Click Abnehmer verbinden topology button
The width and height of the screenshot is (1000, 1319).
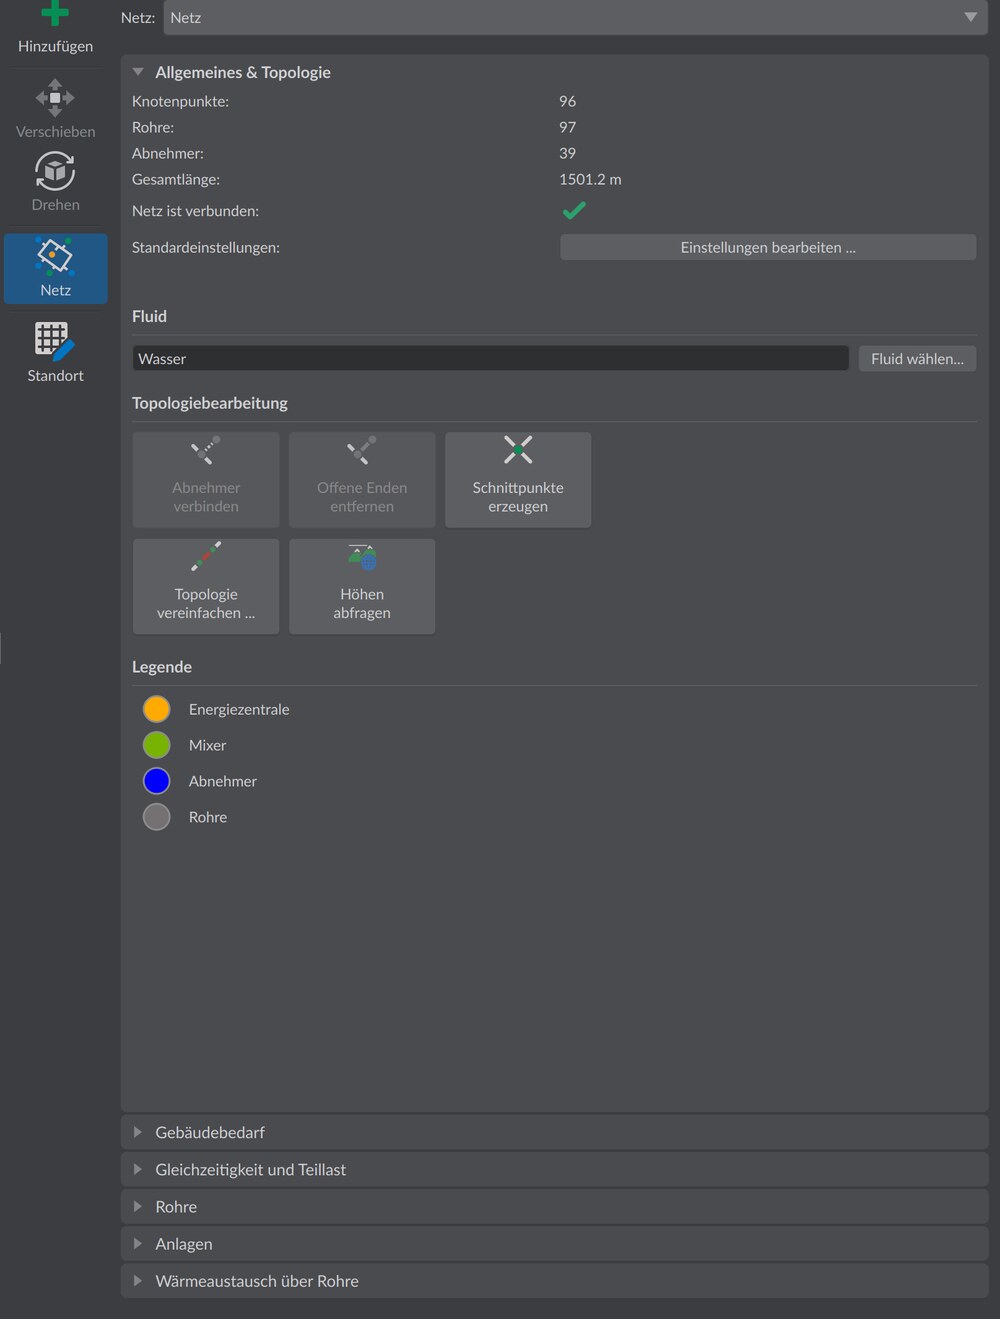(206, 480)
